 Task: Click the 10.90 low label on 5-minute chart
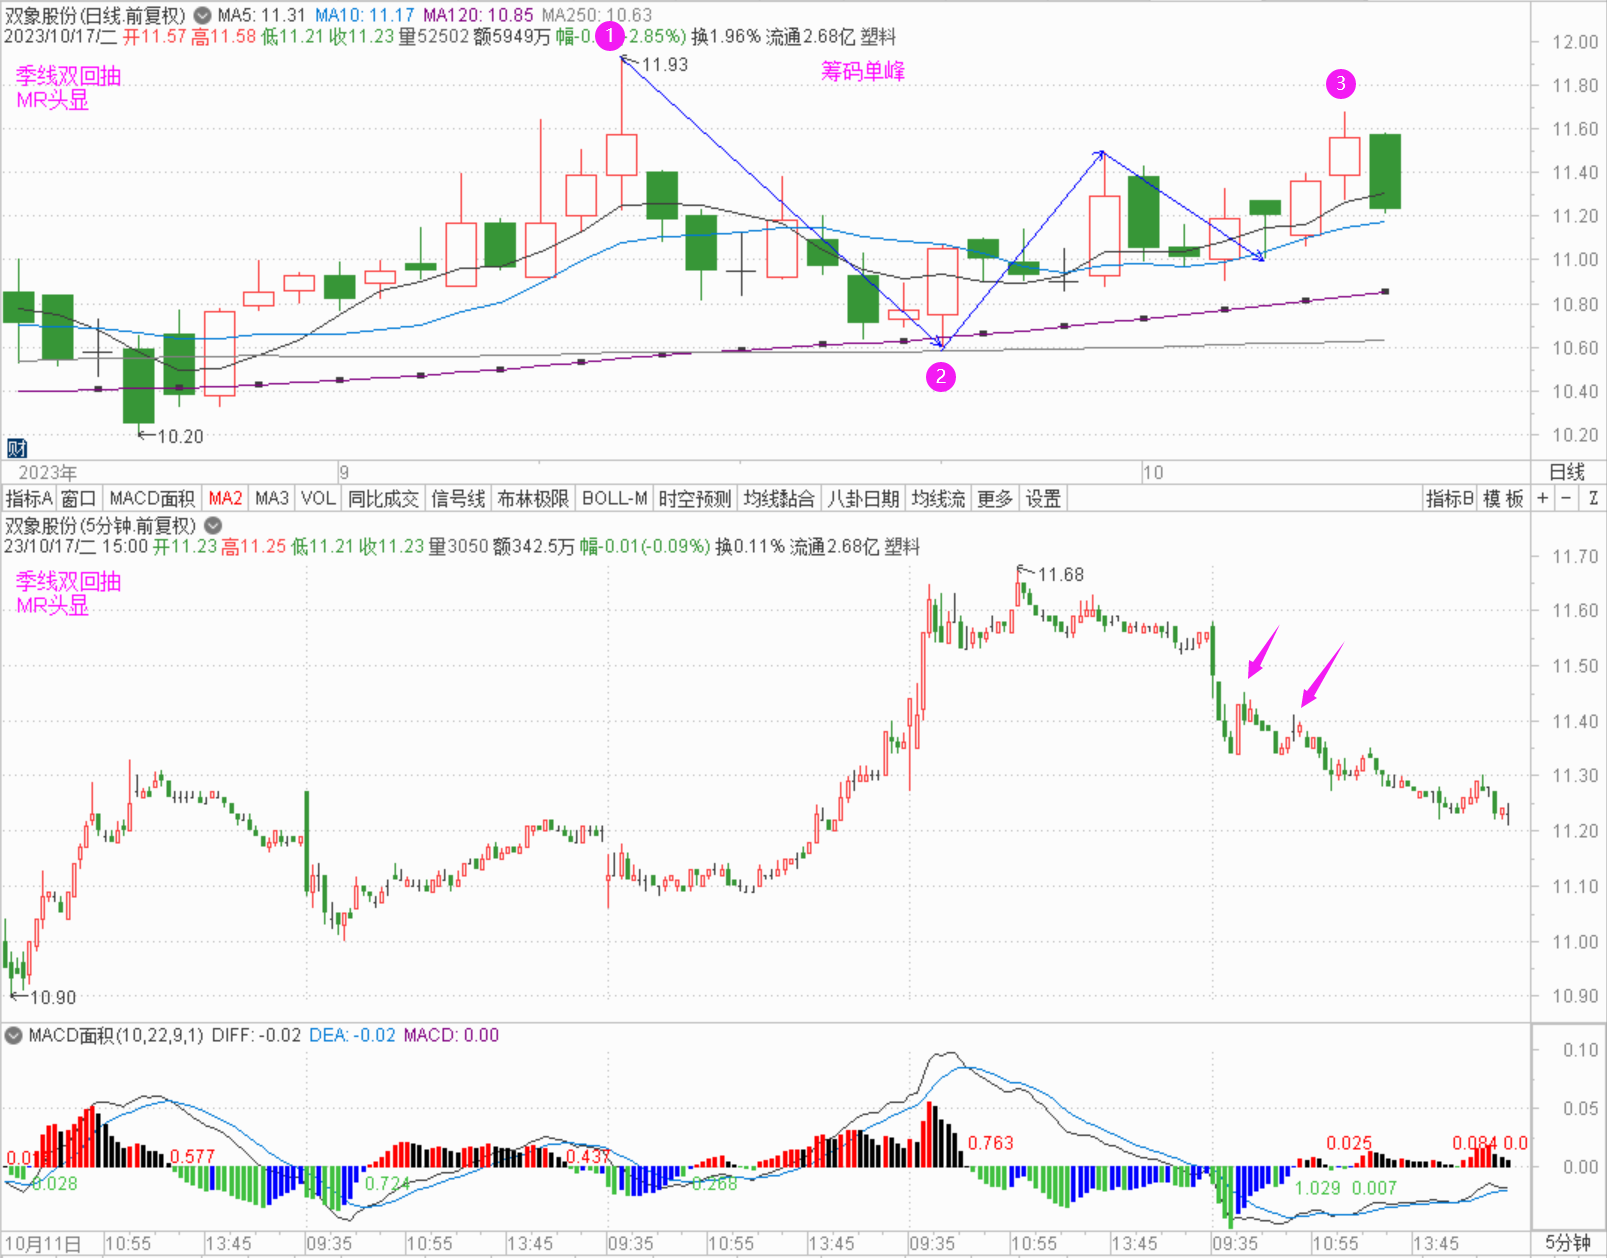[53, 997]
